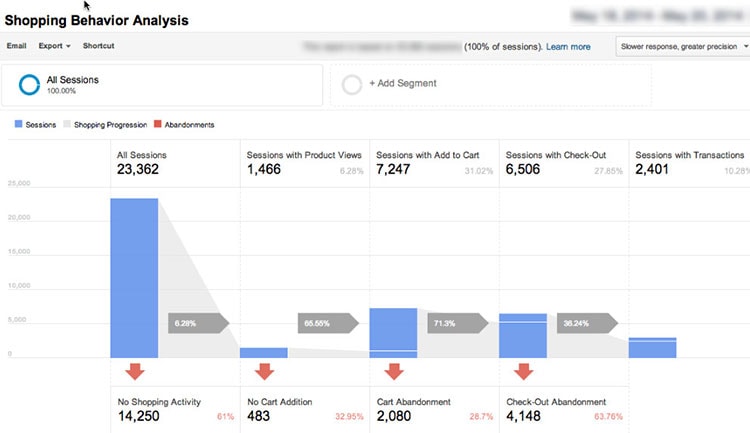
Task: Click the 6.28% progression arrow
Action: pyautogui.click(x=198, y=323)
